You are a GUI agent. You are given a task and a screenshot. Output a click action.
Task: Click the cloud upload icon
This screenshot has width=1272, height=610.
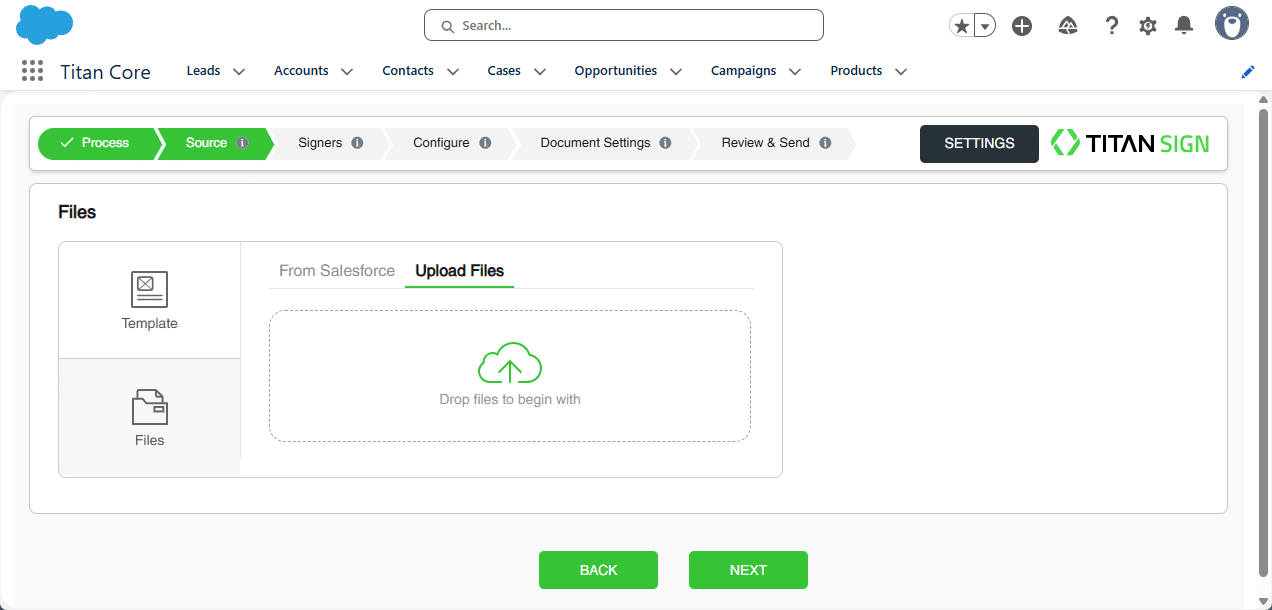coord(510,365)
